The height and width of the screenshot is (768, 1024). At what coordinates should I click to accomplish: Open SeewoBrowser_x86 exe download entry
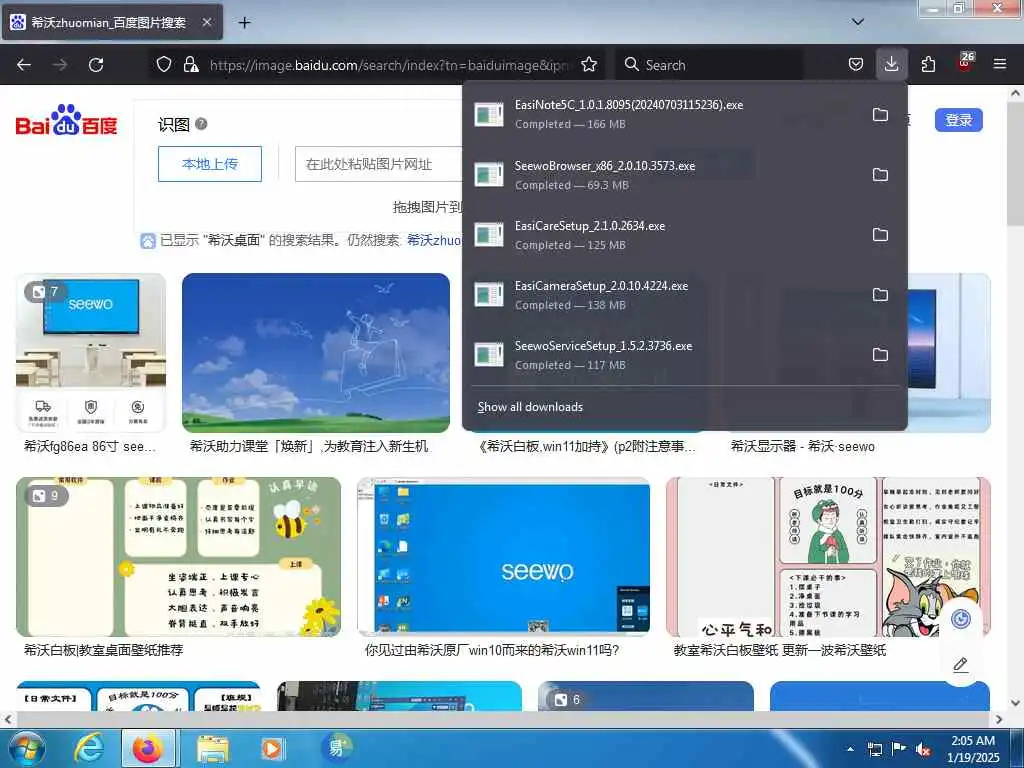coord(663,174)
